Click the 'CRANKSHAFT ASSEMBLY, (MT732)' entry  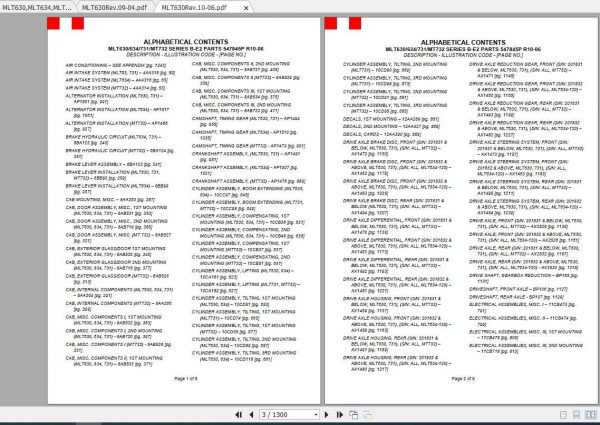pyautogui.click(x=248, y=181)
